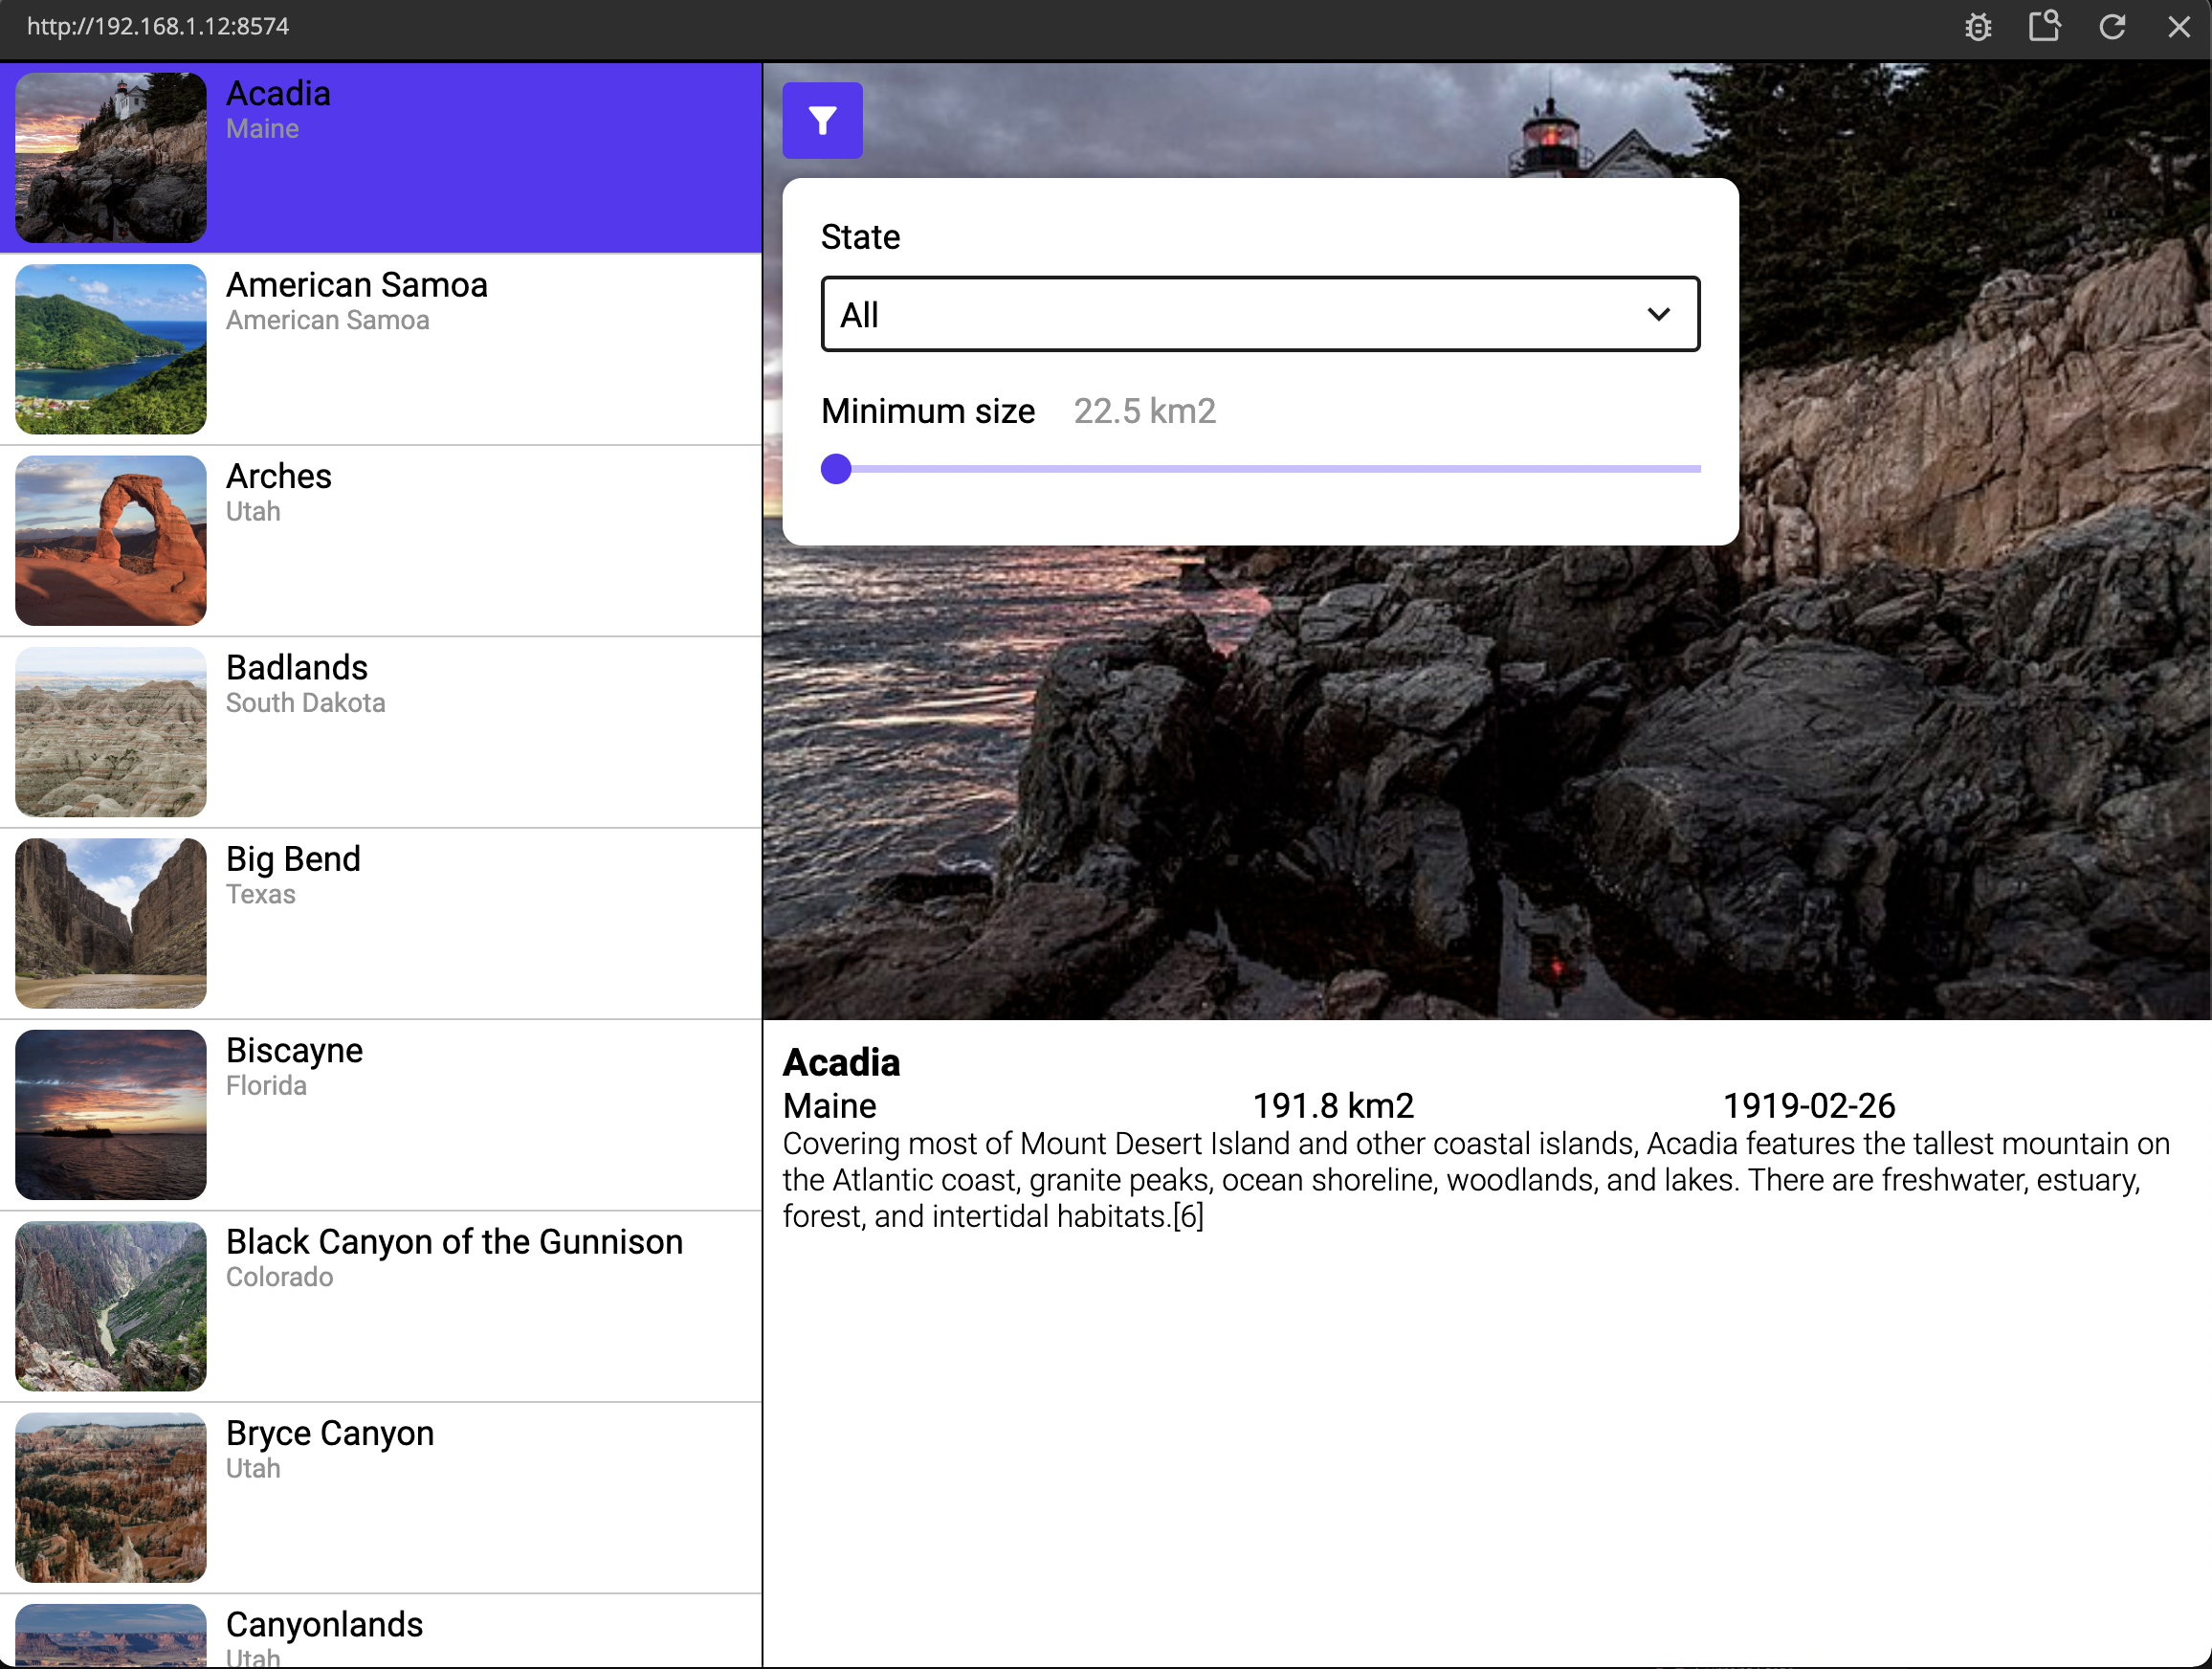Screen dimensions: 2212x1669
Task: Click 'Utah' under Bryce Canyon
Action: pos(253,1469)
